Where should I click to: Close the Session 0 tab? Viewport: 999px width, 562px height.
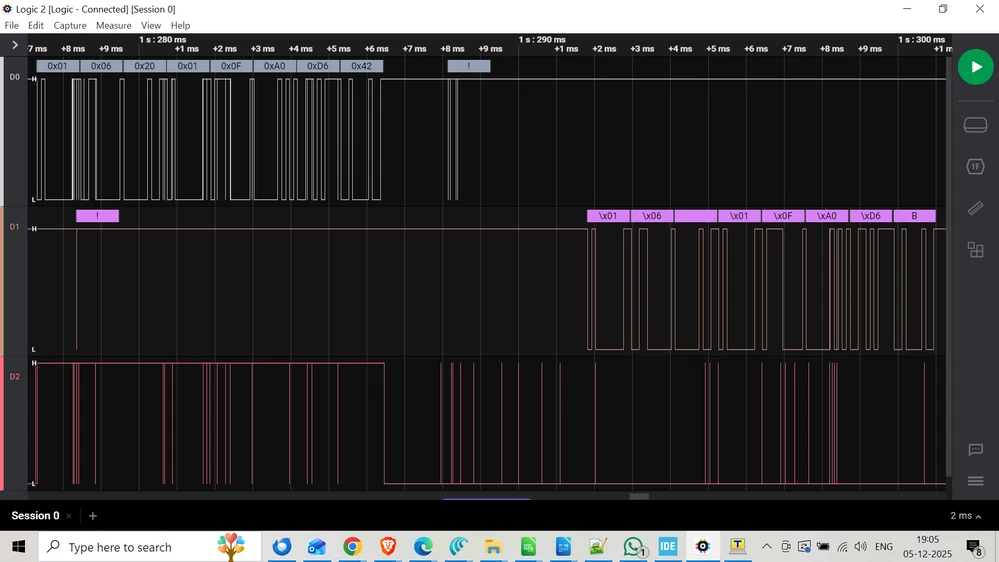(x=69, y=516)
